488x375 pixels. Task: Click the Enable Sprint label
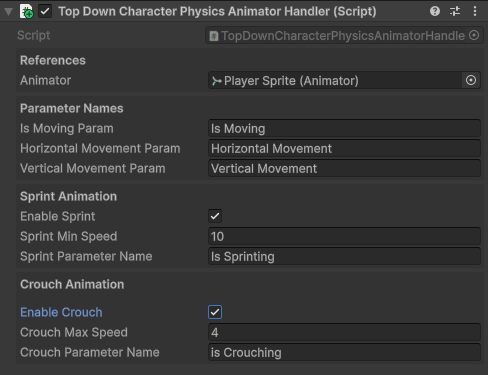click(x=58, y=216)
